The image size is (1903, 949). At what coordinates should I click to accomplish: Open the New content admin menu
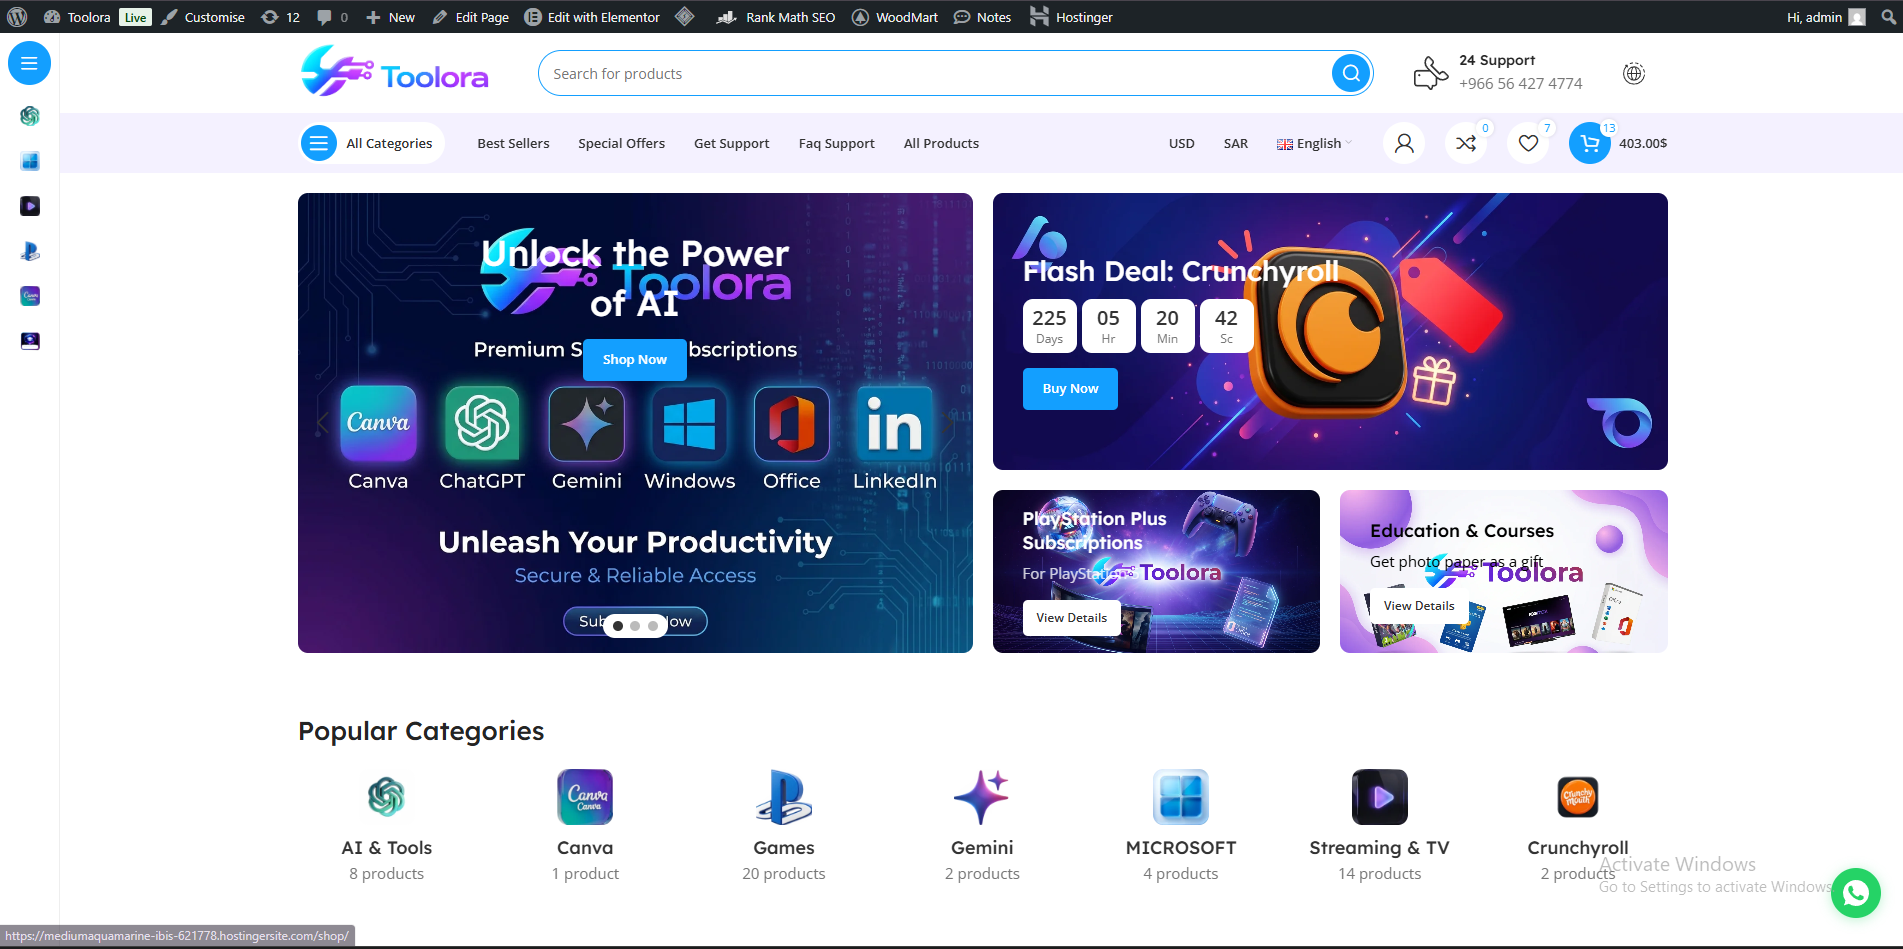tap(390, 17)
